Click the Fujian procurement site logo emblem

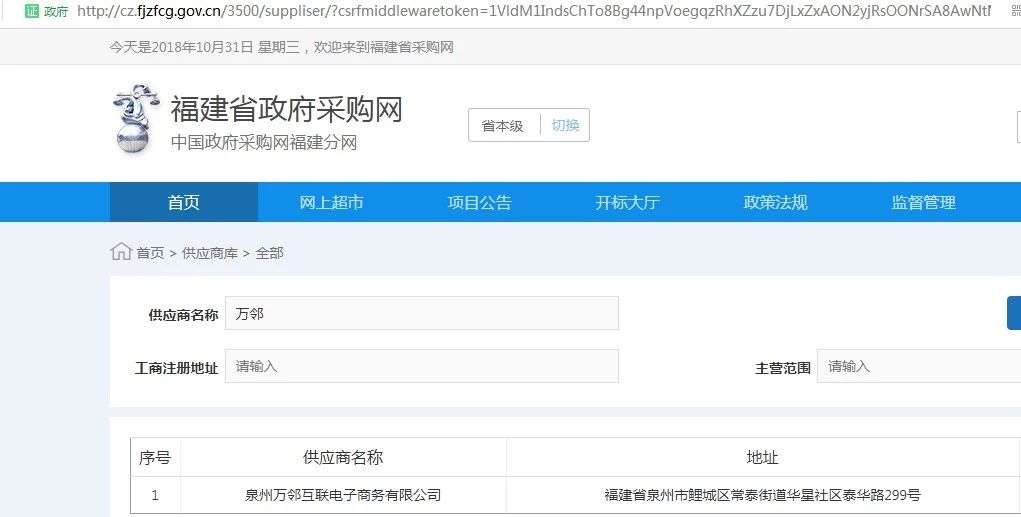tap(136, 119)
